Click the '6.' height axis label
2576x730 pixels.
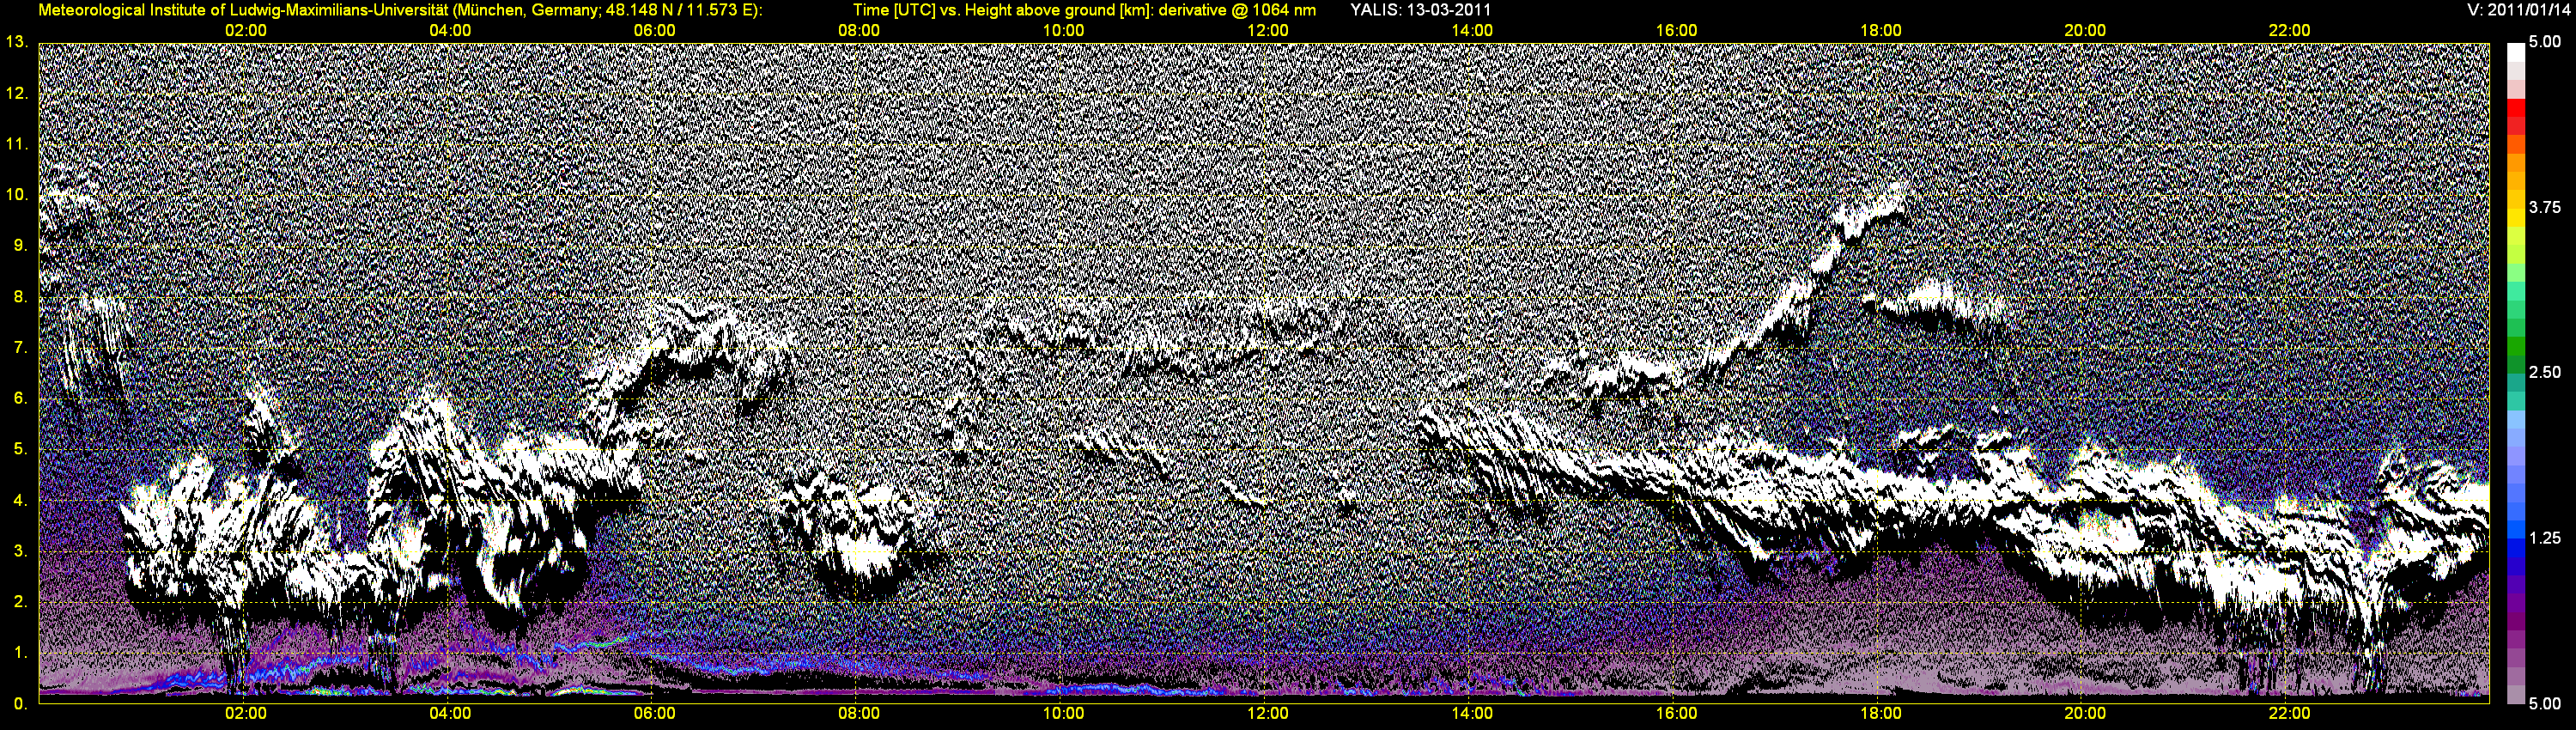21,399
